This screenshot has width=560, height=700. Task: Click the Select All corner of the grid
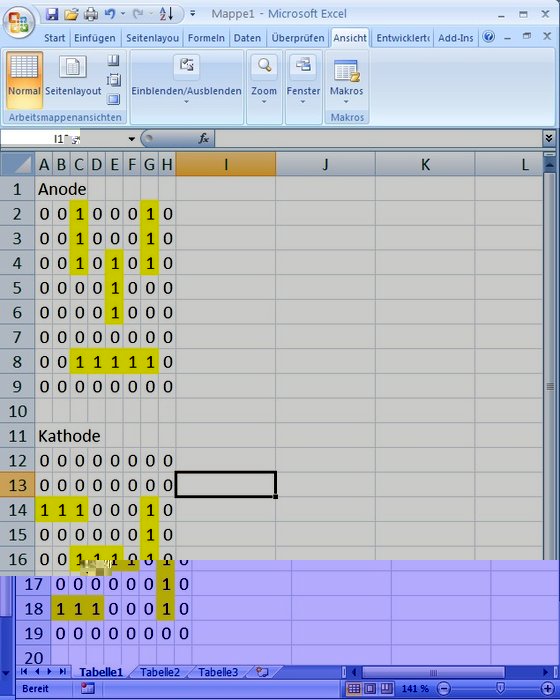[x=17, y=164]
